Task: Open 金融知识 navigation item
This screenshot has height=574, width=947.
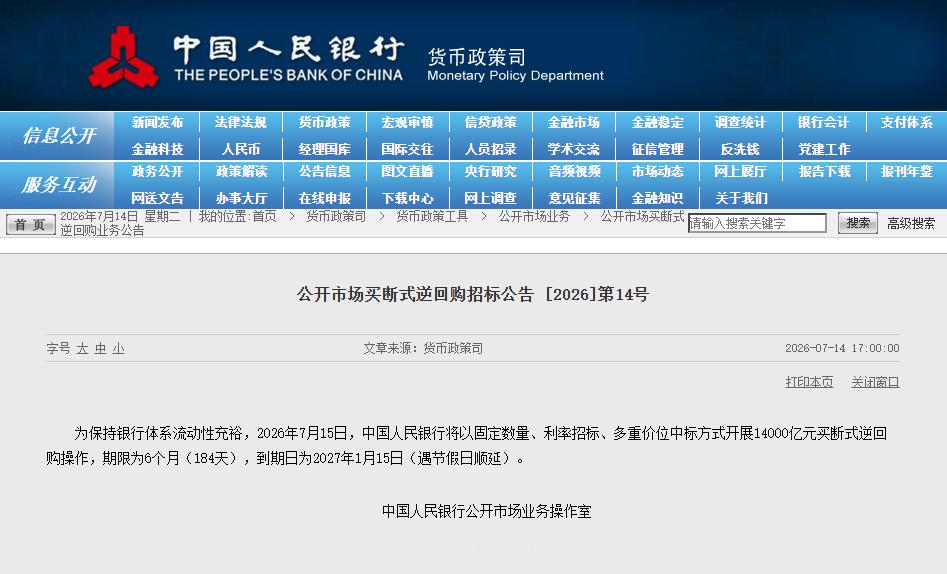Action: [x=657, y=198]
